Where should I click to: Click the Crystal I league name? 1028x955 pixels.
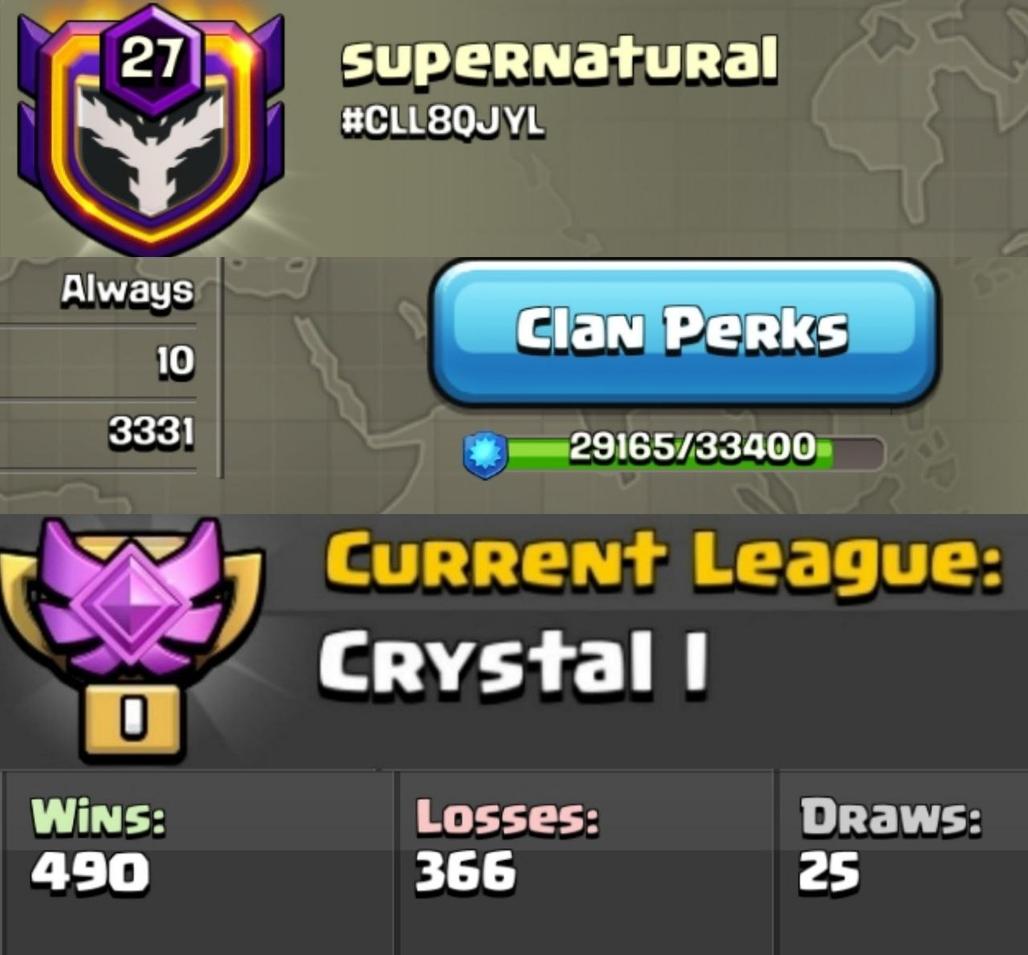(x=514, y=661)
